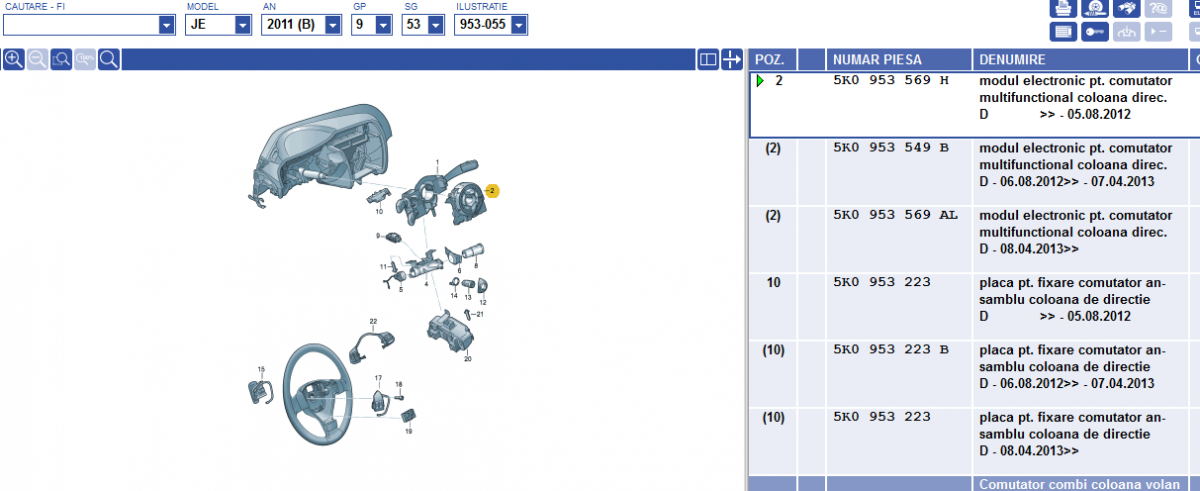Click yellow callout 2 in the diagram
Screen dimensions: 1200x491
(492, 190)
